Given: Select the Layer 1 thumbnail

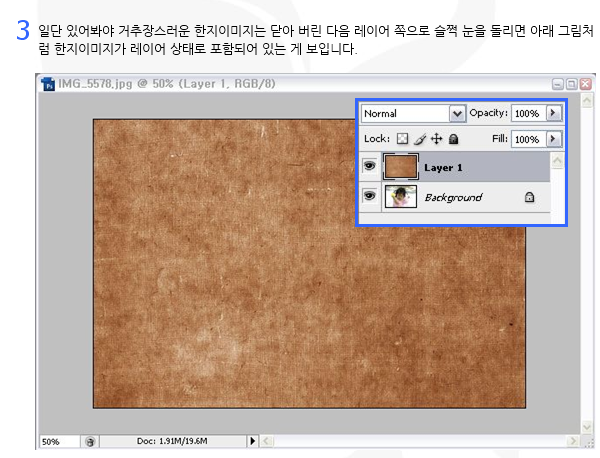Looking at the screenshot, I should pos(401,166).
